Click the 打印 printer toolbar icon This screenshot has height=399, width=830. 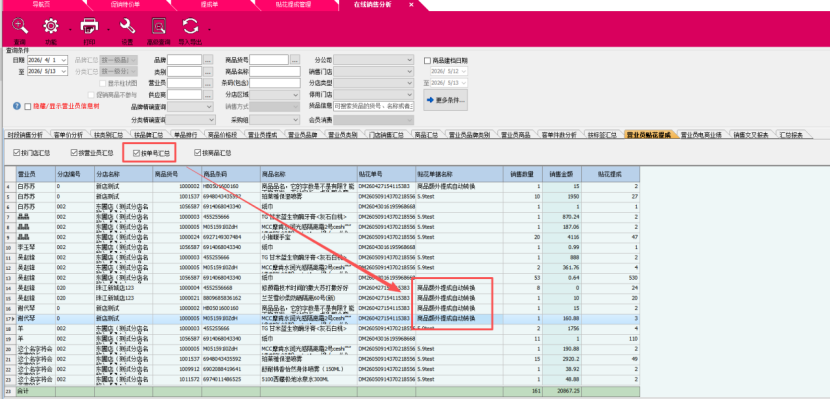tap(89, 25)
